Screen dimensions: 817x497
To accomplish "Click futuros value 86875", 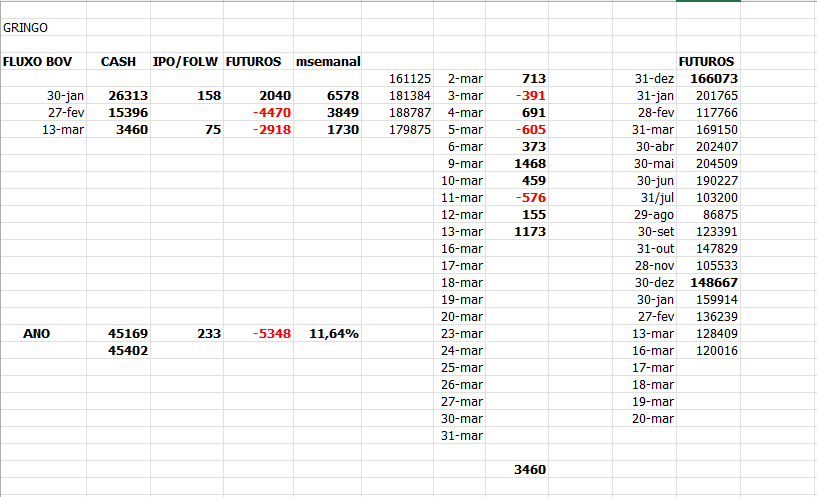I will [709, 215].
